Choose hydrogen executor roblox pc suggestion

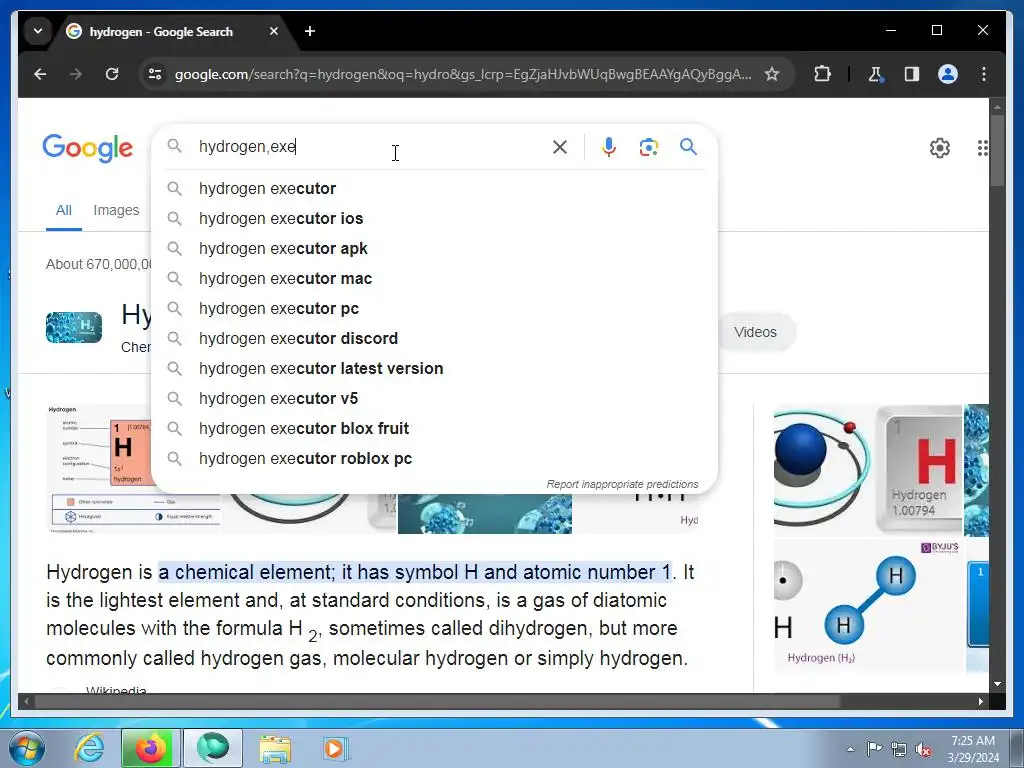(x=434, y=459)
